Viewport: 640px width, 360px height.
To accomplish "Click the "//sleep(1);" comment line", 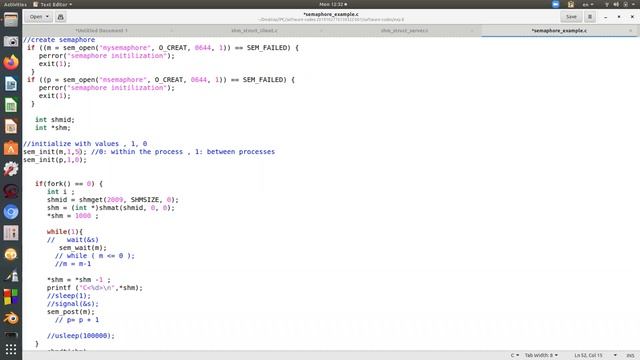I will [x=69, y=296].
